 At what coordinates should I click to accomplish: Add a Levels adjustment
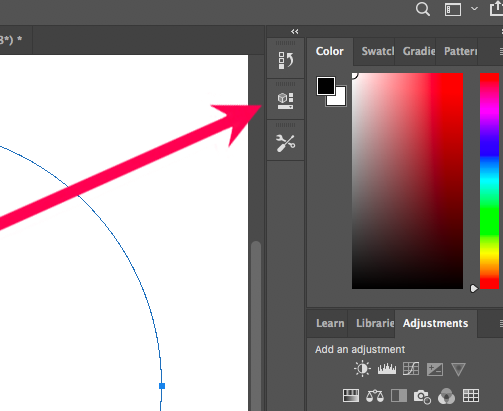387,369
